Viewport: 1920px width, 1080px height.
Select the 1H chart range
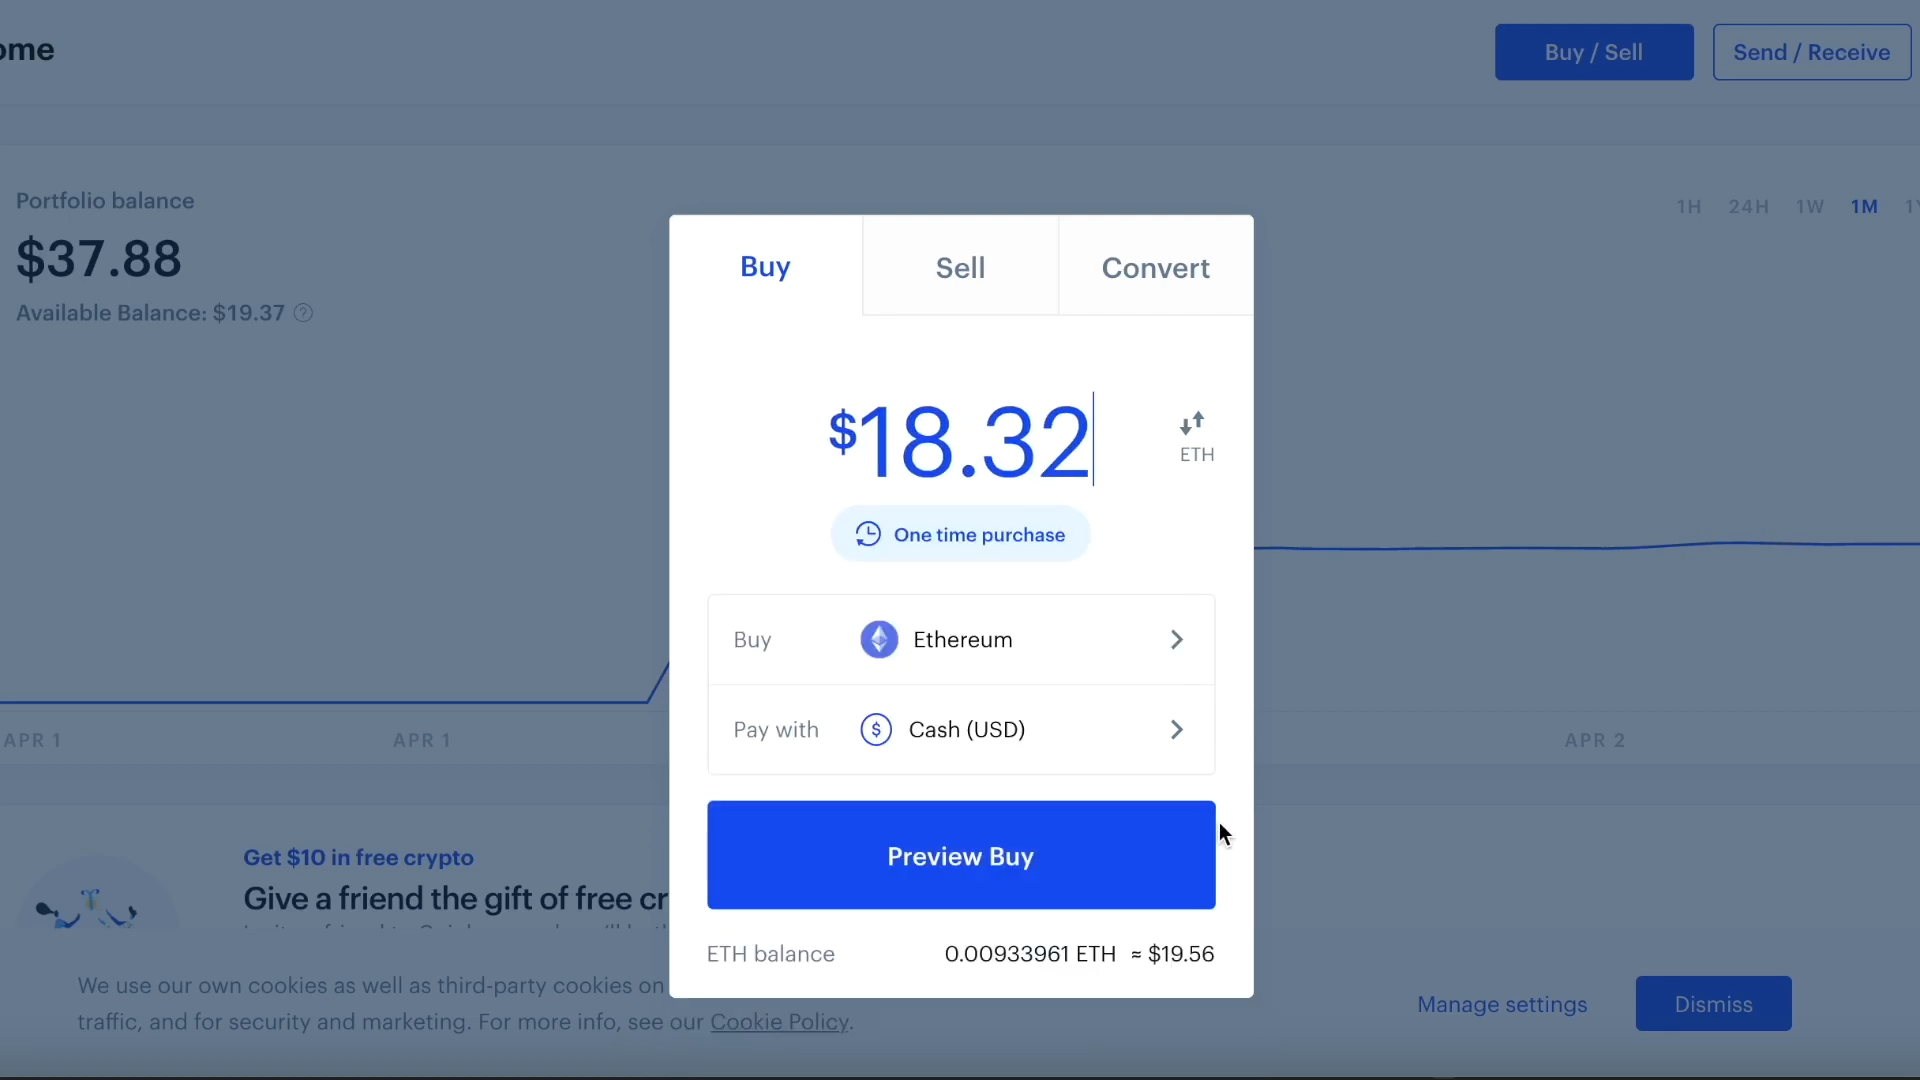click(1689, 207)
